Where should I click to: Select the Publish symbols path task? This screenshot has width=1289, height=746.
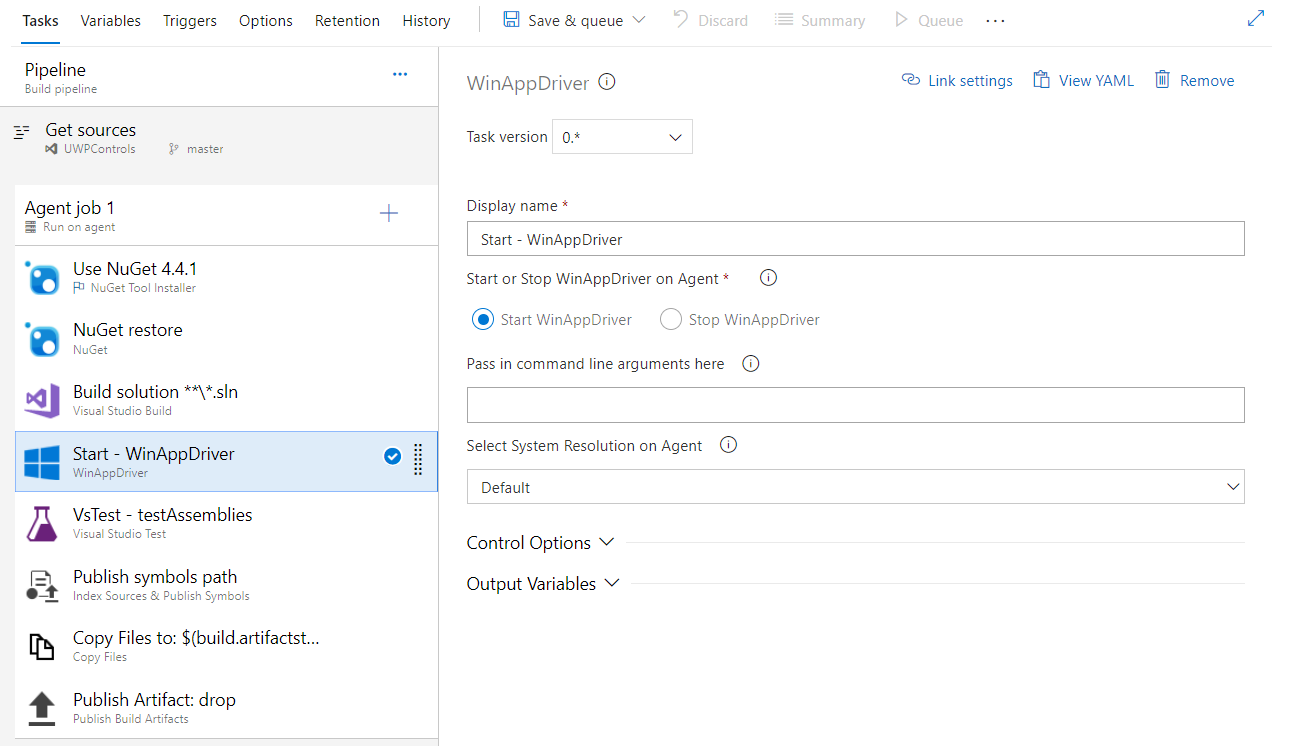[227, 585]
